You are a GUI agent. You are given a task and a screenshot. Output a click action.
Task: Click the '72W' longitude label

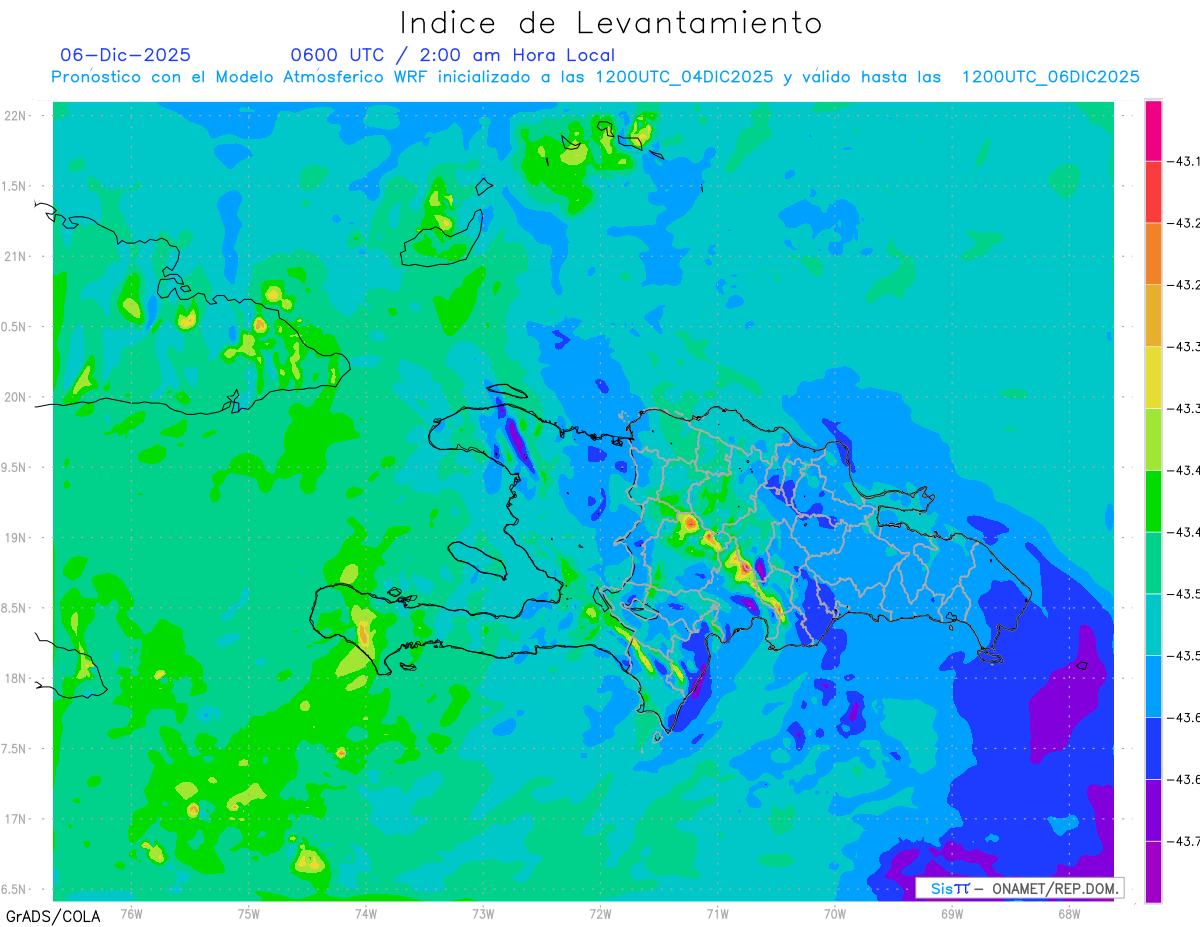pyautogui.click(x=600, y=913)
